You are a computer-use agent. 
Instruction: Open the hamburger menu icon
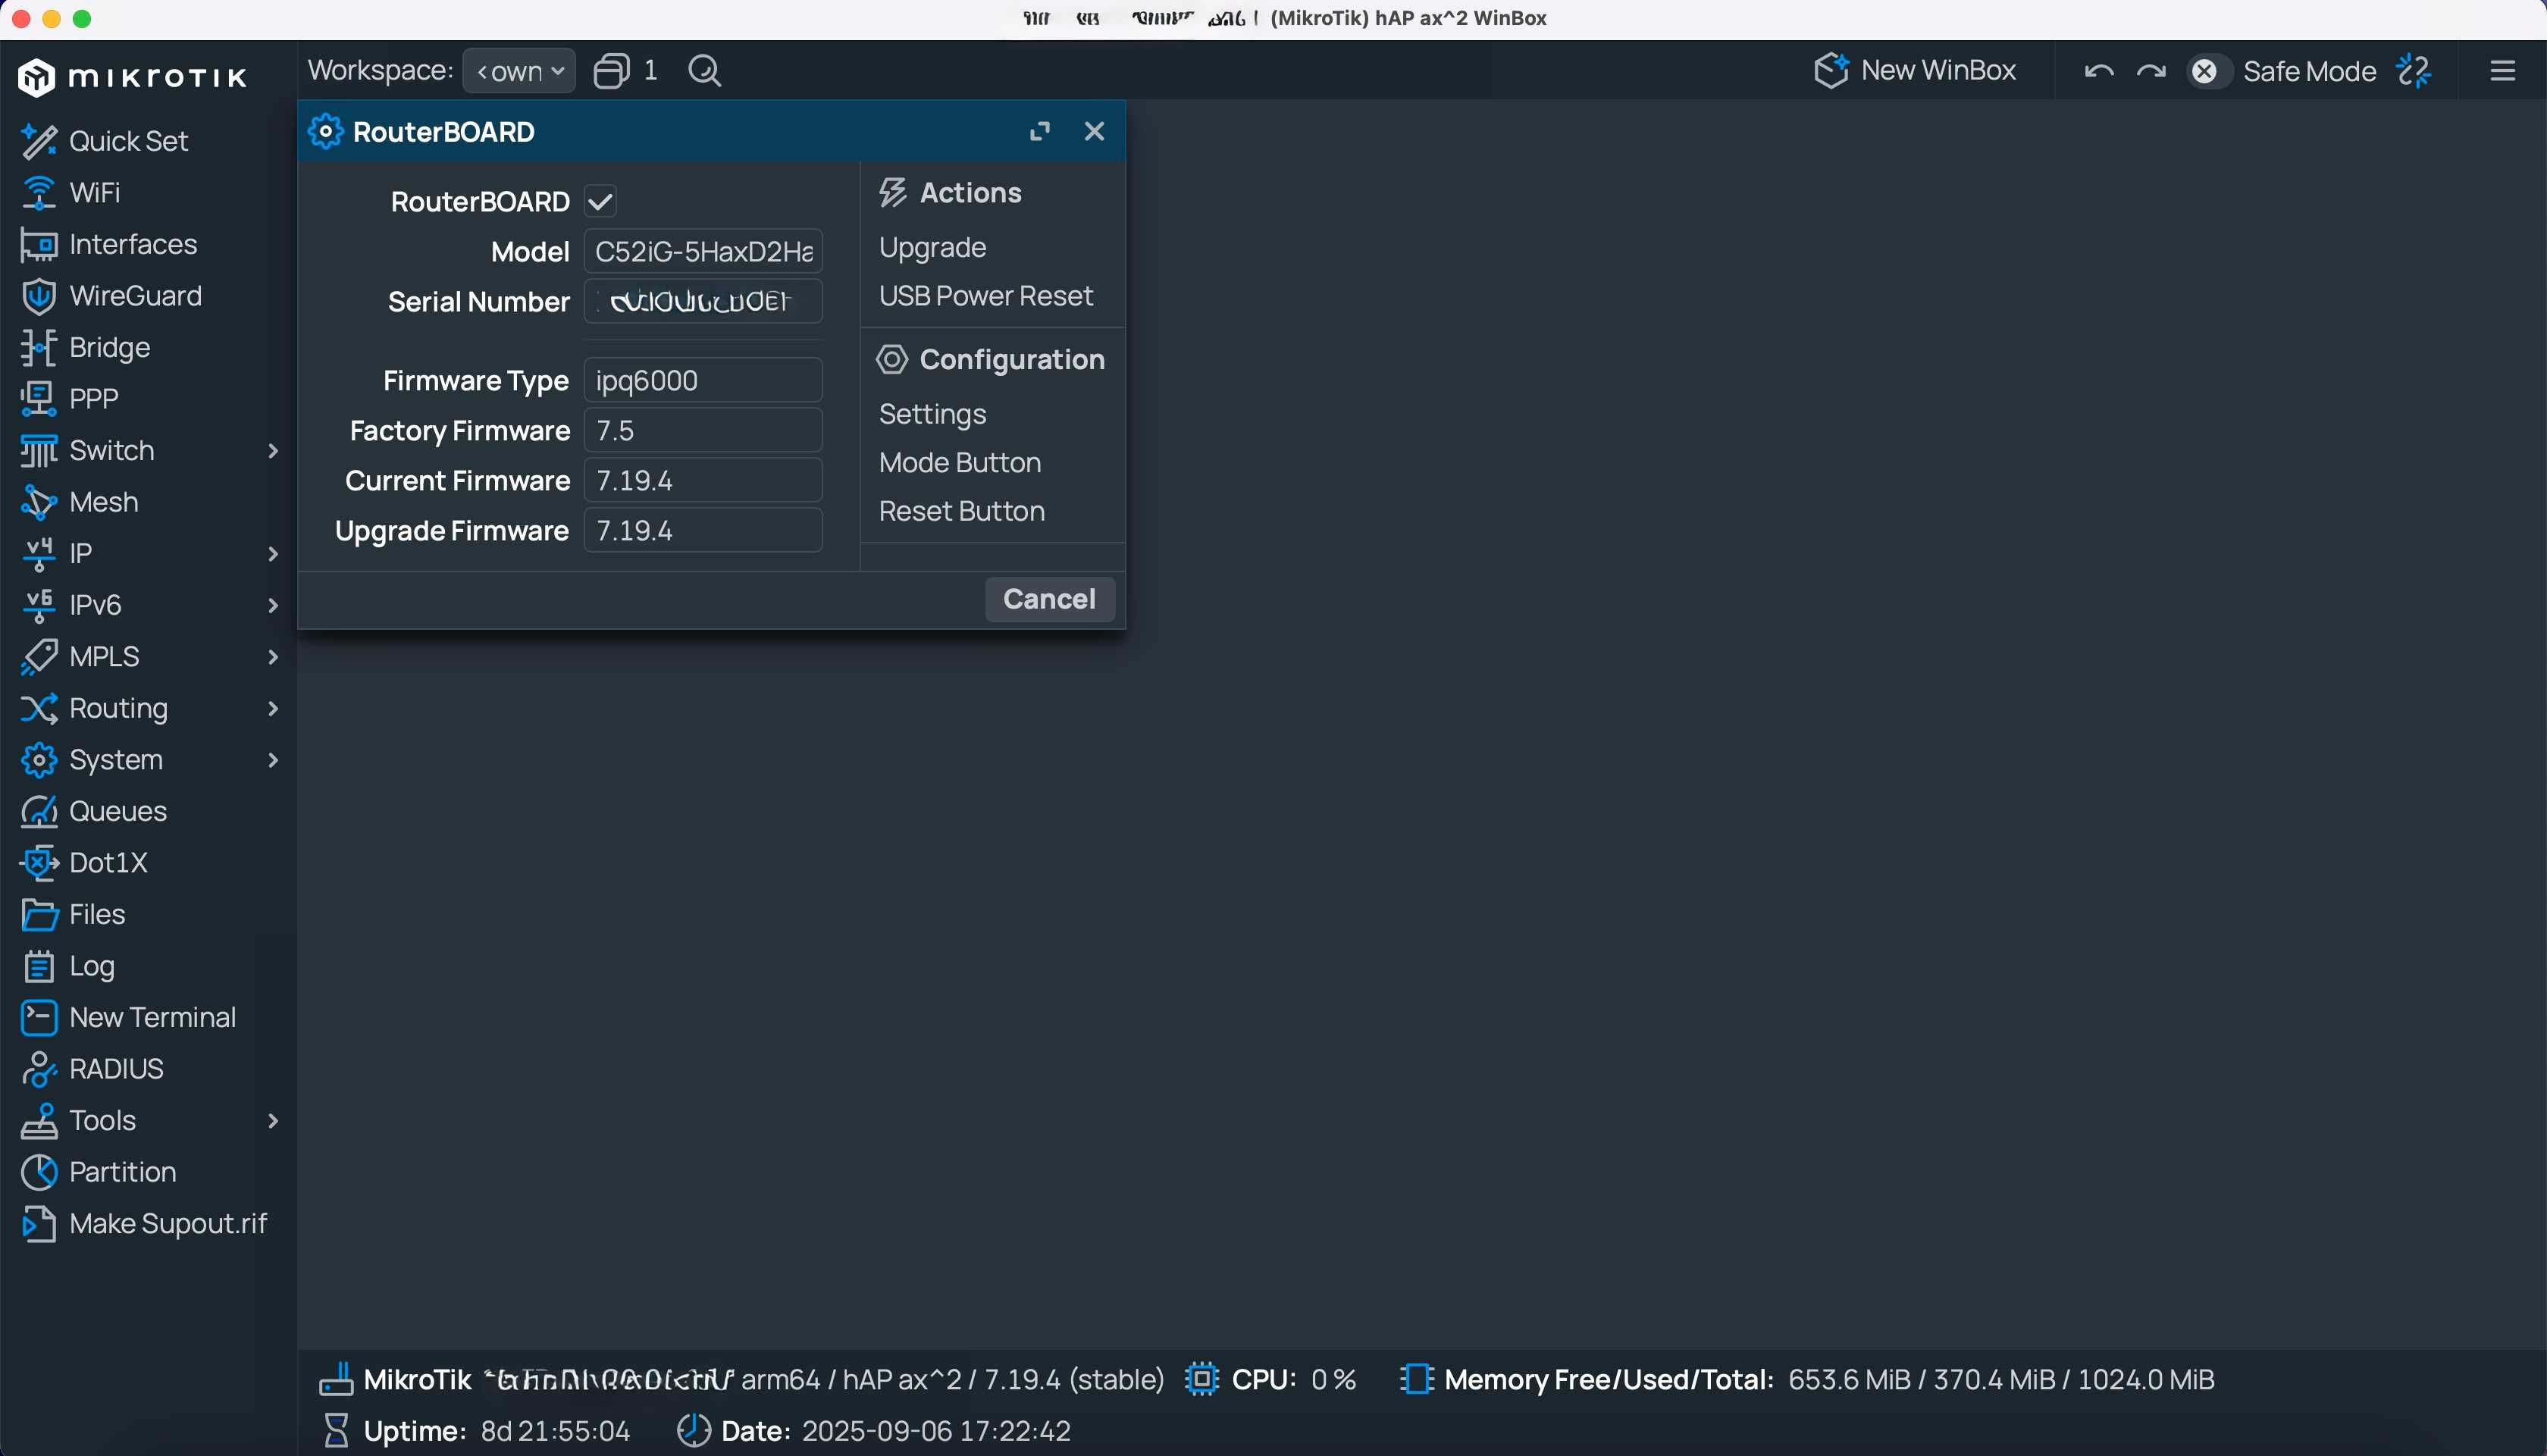(x=2503, y=71)
